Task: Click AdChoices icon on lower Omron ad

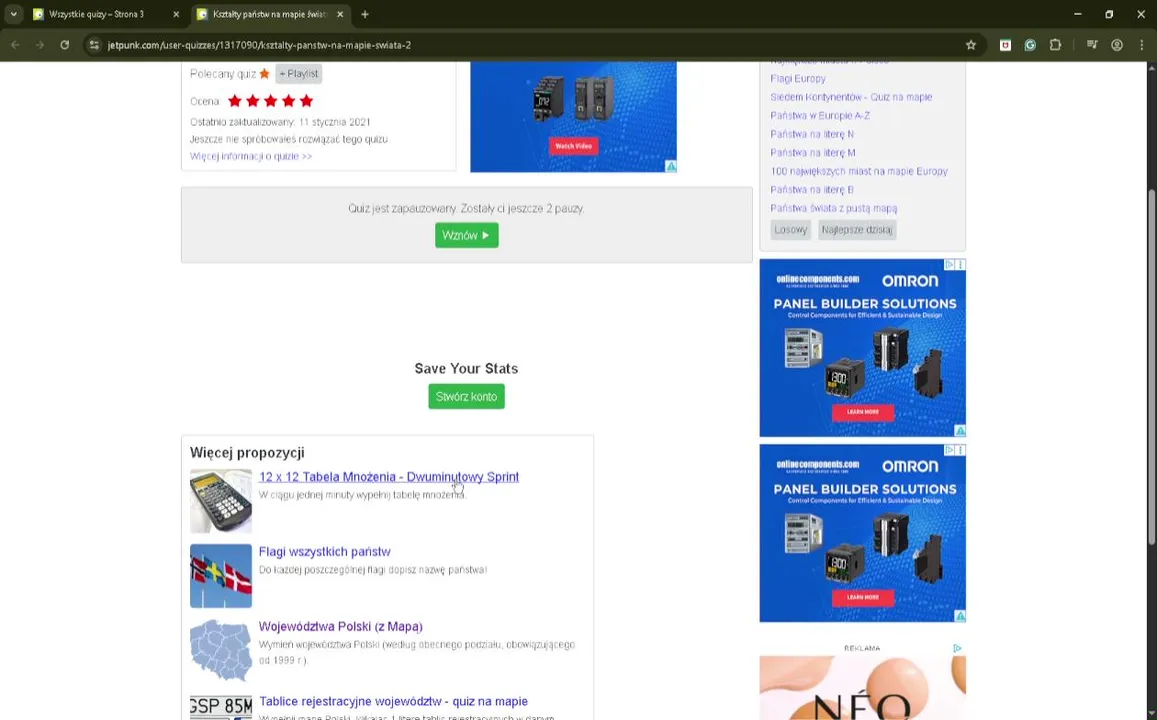Action: 950,449
